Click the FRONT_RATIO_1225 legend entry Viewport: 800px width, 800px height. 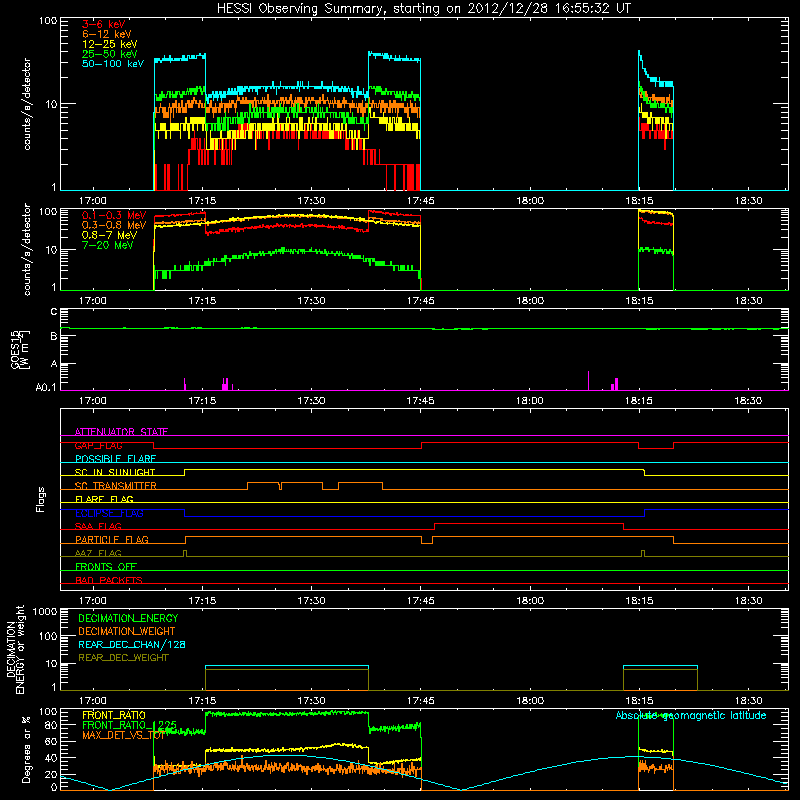pyautogui.click(x=129, y=725)
